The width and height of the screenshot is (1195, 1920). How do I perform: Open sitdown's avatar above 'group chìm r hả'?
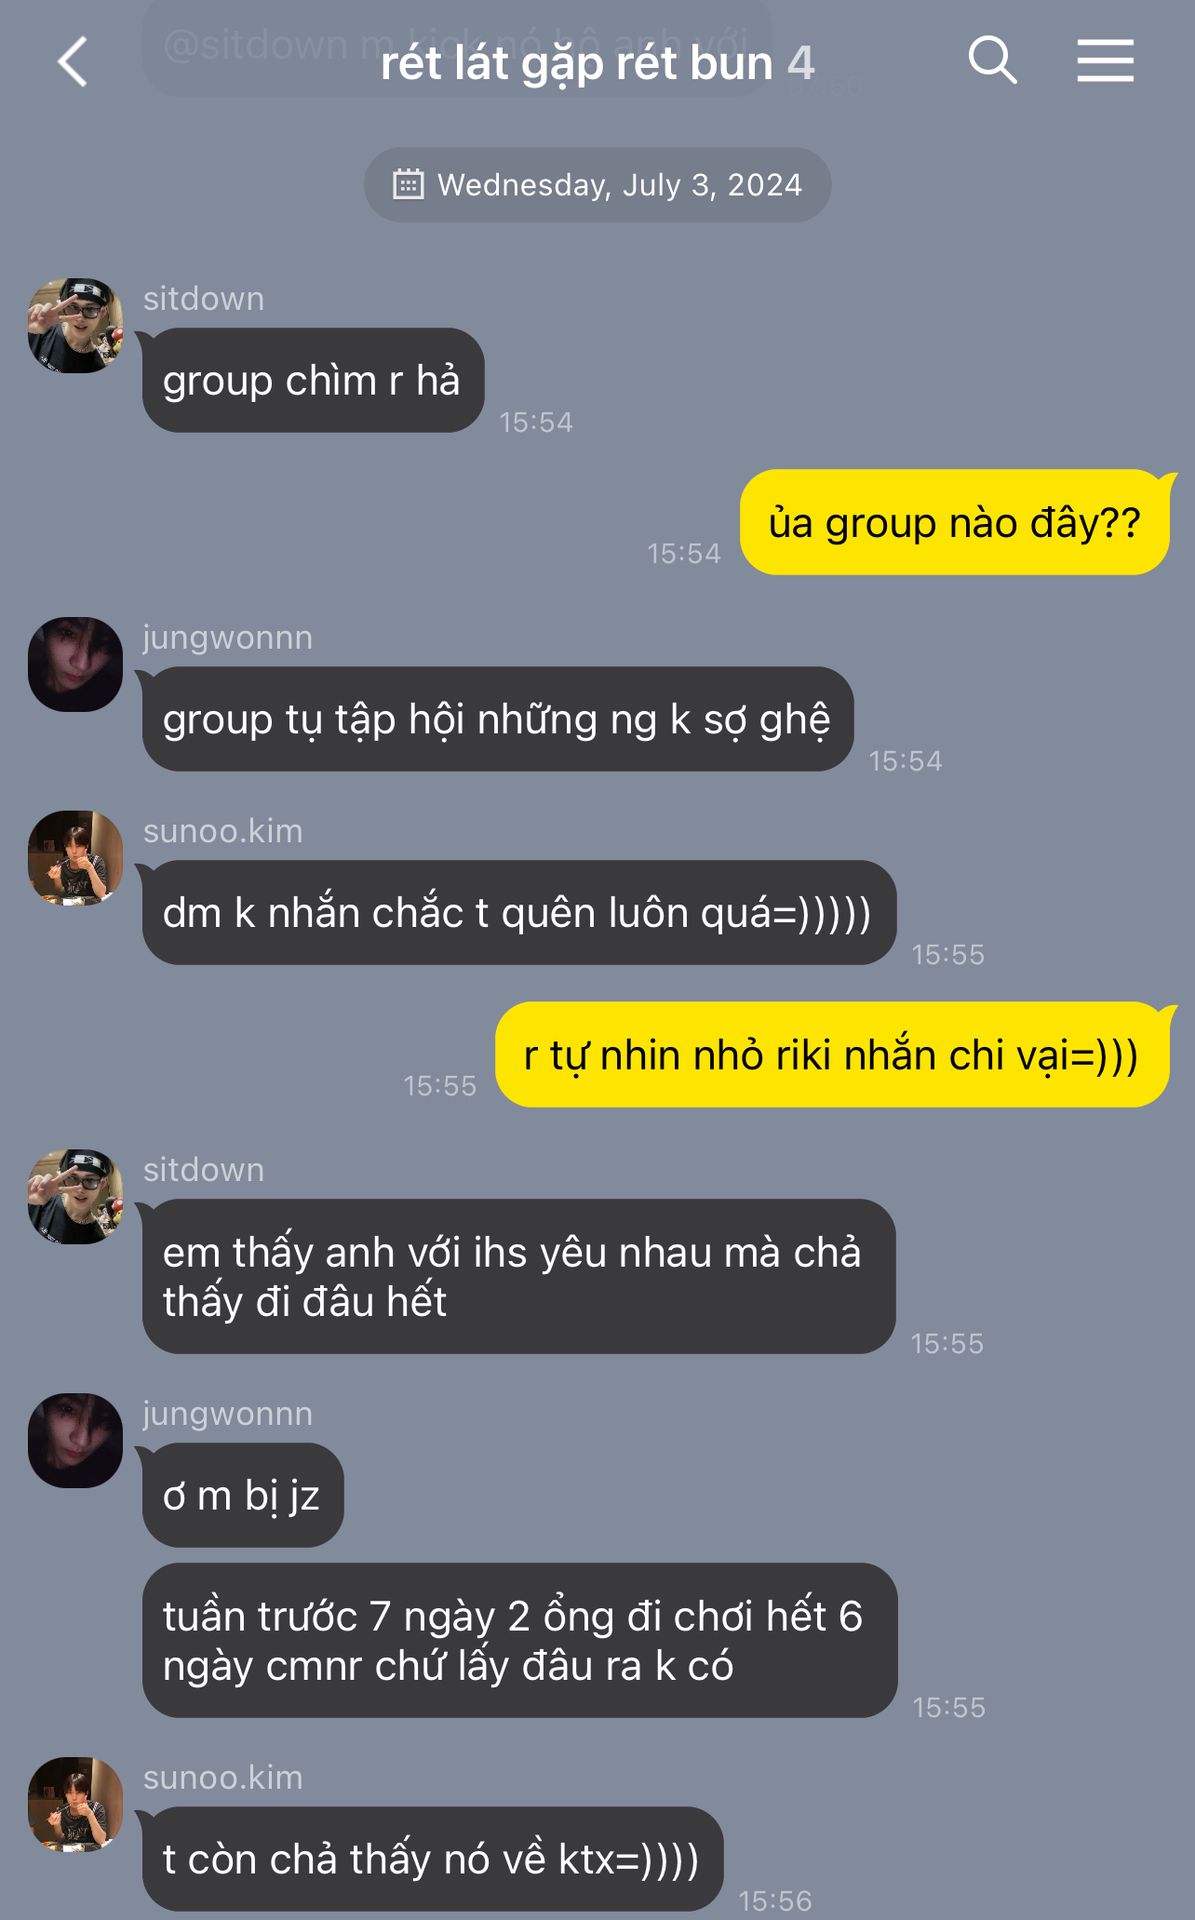point(75,326)
